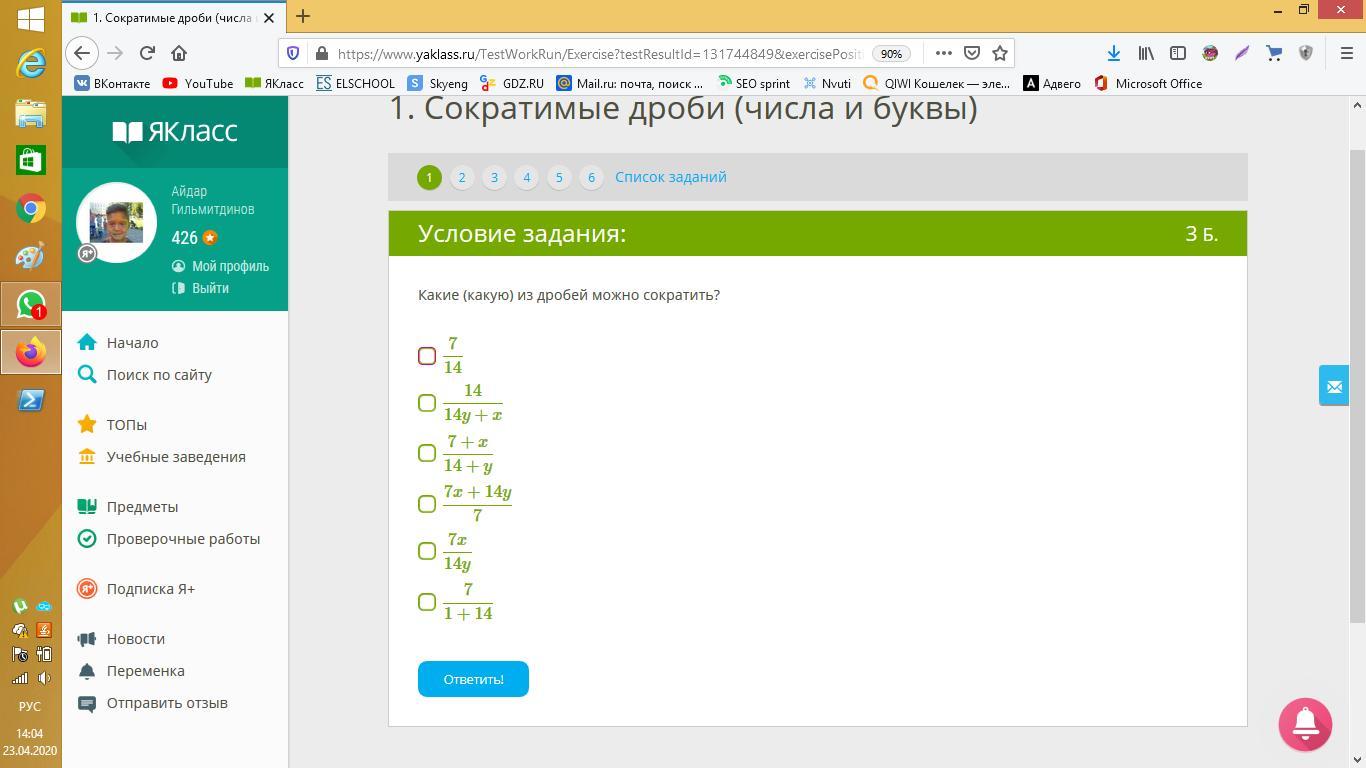
Task: Switch the РУС keyboard language indicator
Action: 30,706
